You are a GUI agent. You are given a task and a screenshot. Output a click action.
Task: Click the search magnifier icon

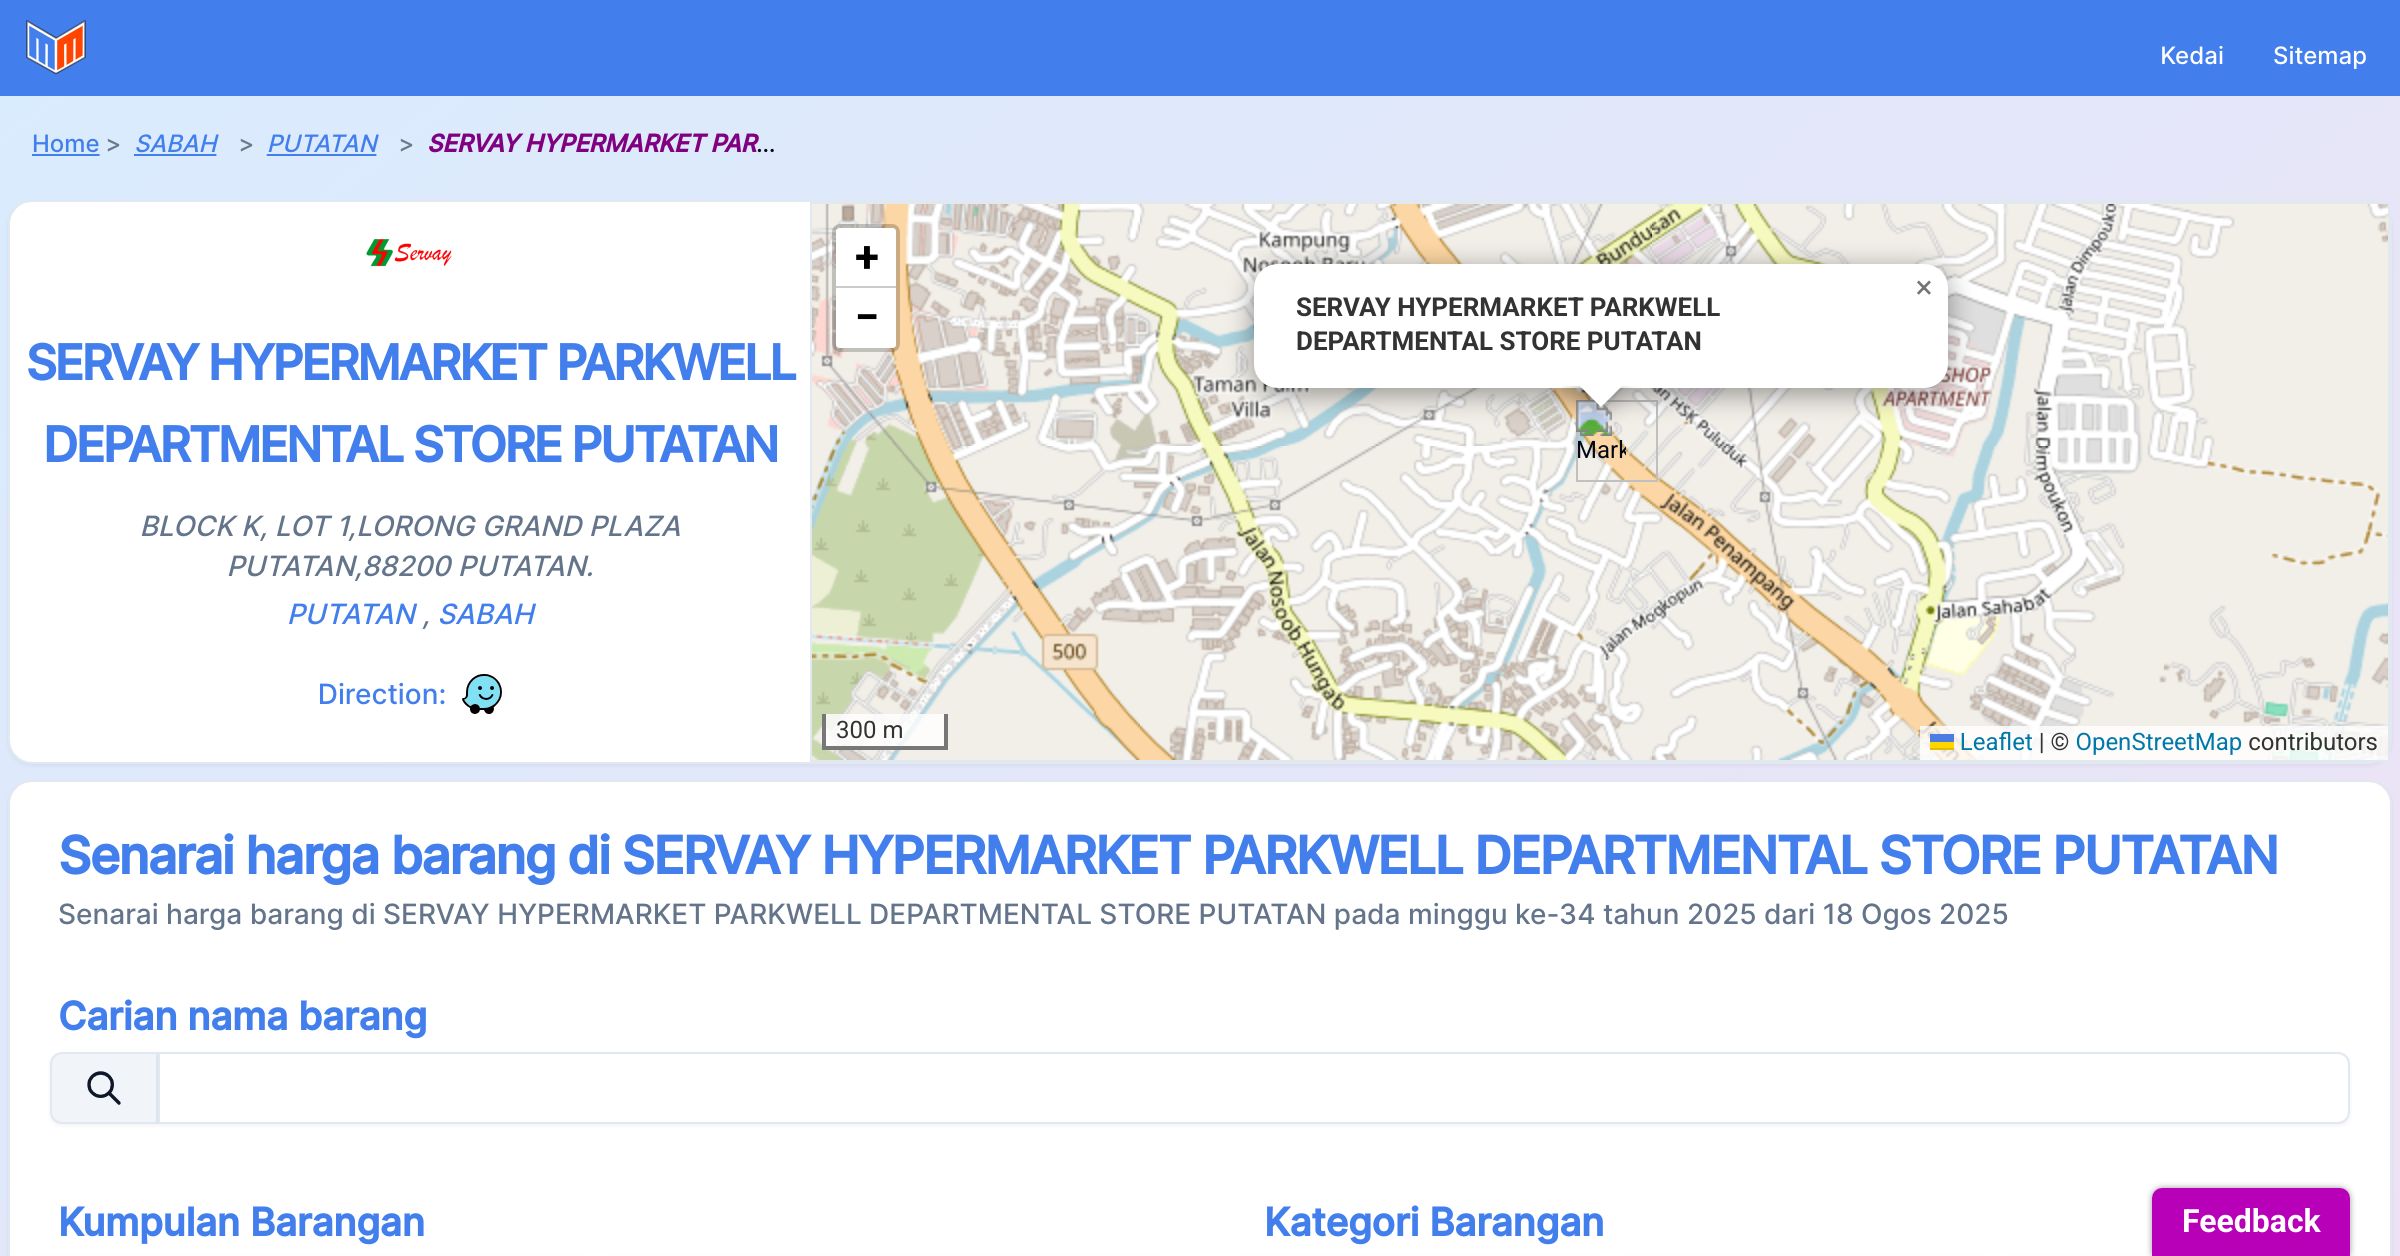pos(104,1088)
